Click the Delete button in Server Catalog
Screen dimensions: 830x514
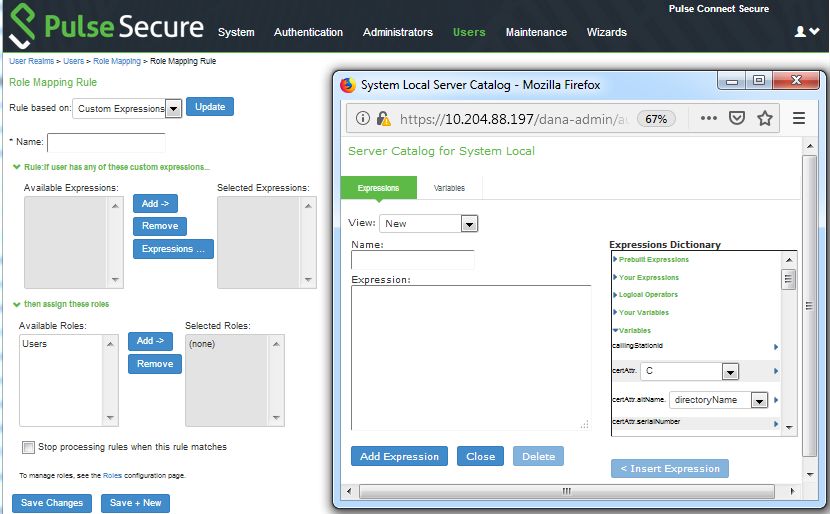click(538, 456)
